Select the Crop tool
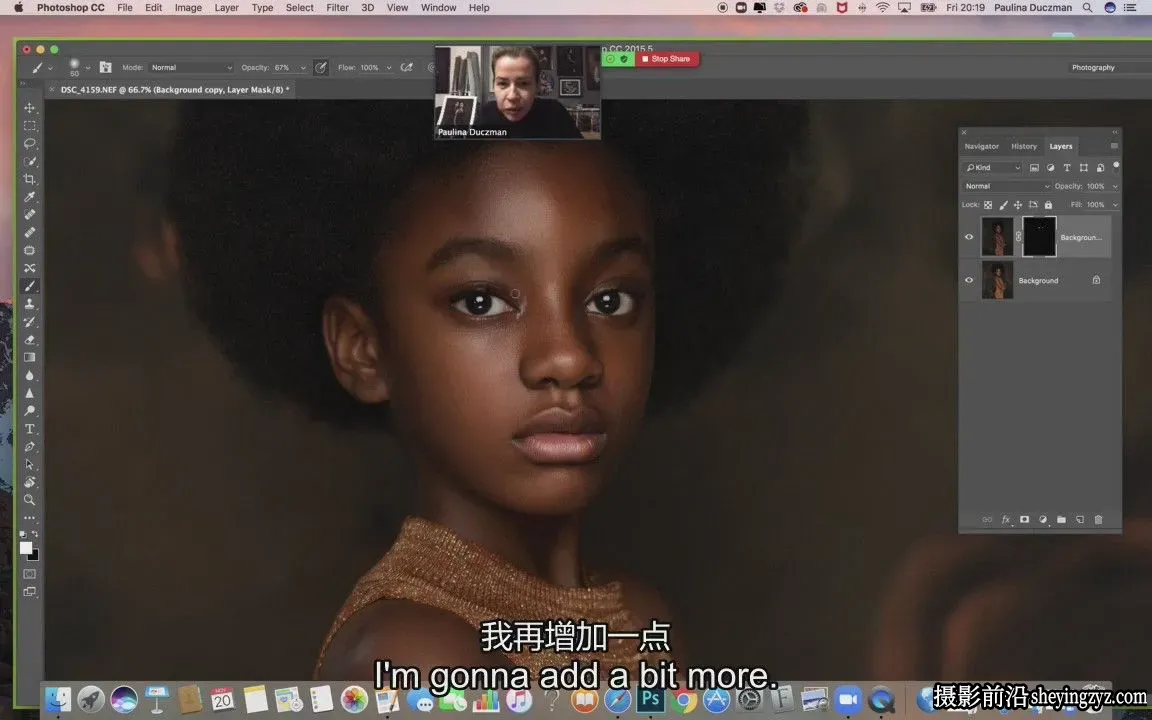The width and height of the screenshot is (1152, 720). pyautogui.click(x=29, y=179)
